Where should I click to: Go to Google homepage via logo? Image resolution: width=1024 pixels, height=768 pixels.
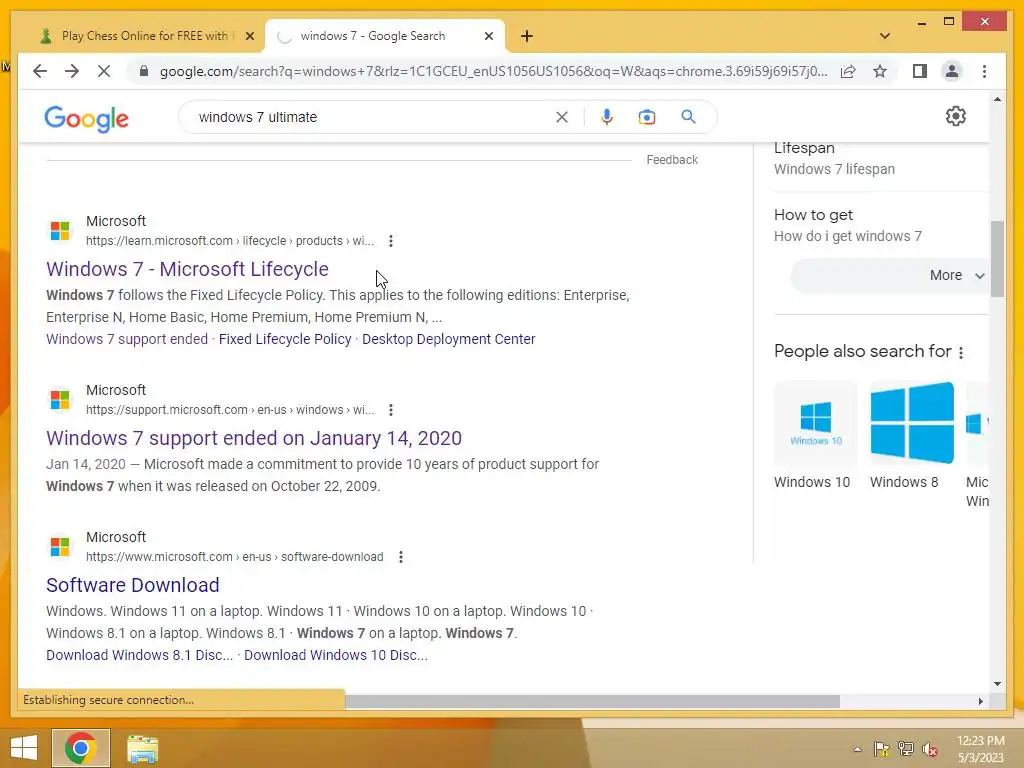coord(86,118)
